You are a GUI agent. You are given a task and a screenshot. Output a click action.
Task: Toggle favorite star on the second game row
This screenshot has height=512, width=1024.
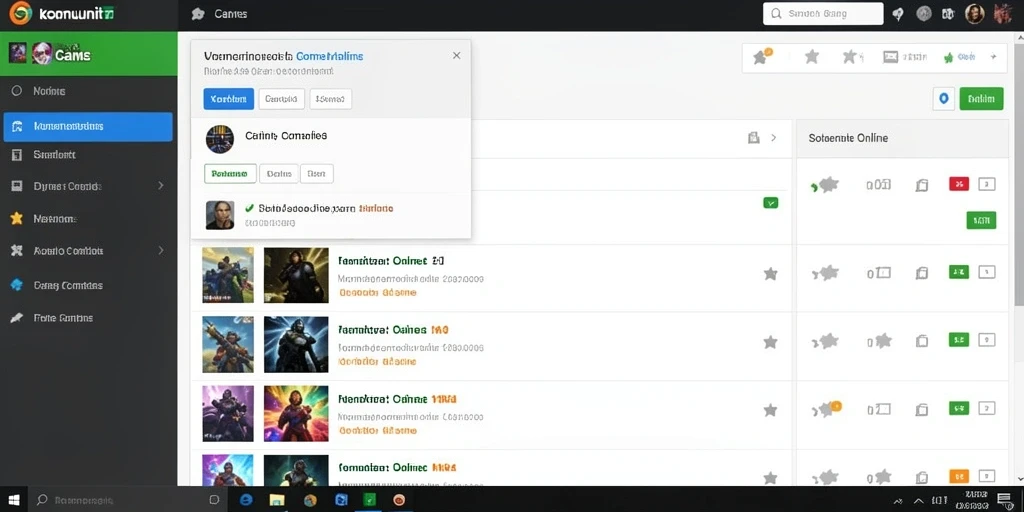point(771,342)
